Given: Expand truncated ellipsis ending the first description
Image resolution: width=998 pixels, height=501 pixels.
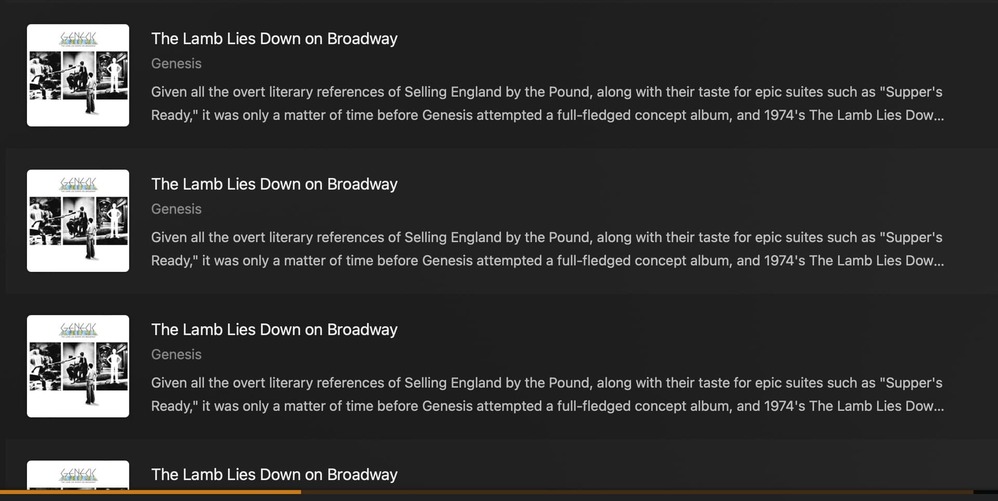Looking at the screenshot, I should (937, 115).
